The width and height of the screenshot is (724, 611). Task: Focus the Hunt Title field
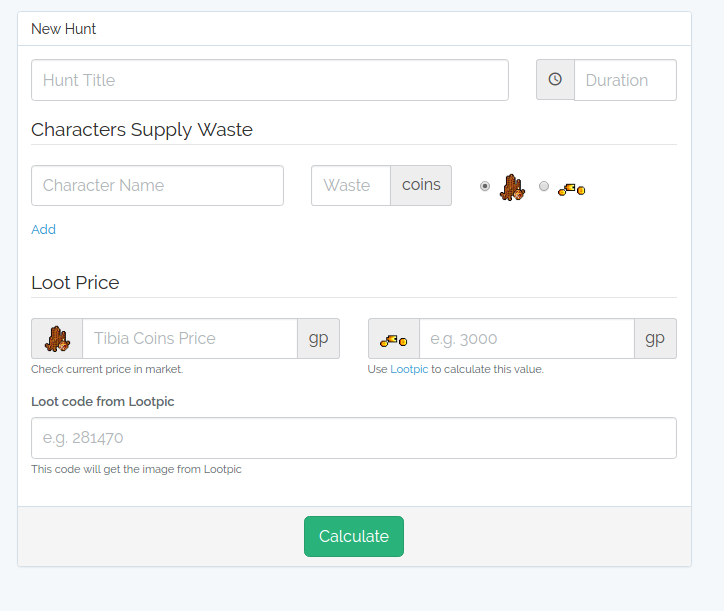tap(270, 80)
